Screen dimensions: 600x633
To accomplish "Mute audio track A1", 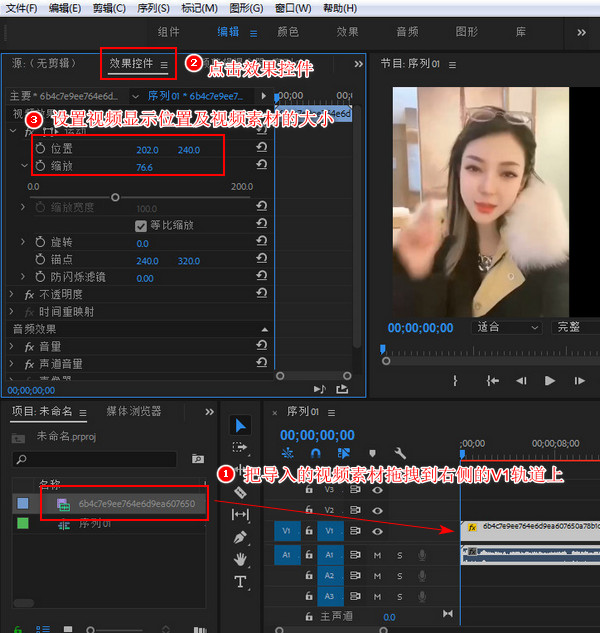I will pos(377,555).
